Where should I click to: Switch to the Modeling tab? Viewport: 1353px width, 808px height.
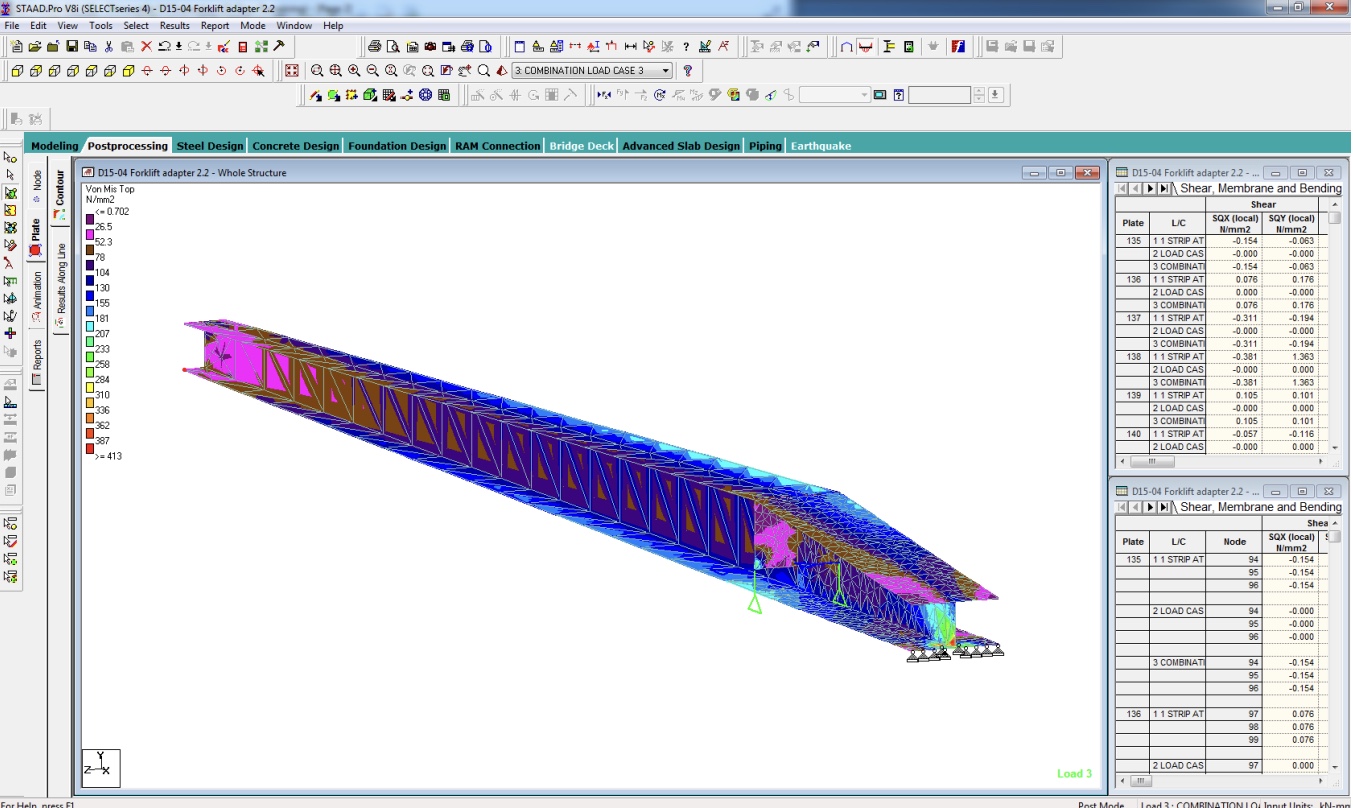(54, 146)
